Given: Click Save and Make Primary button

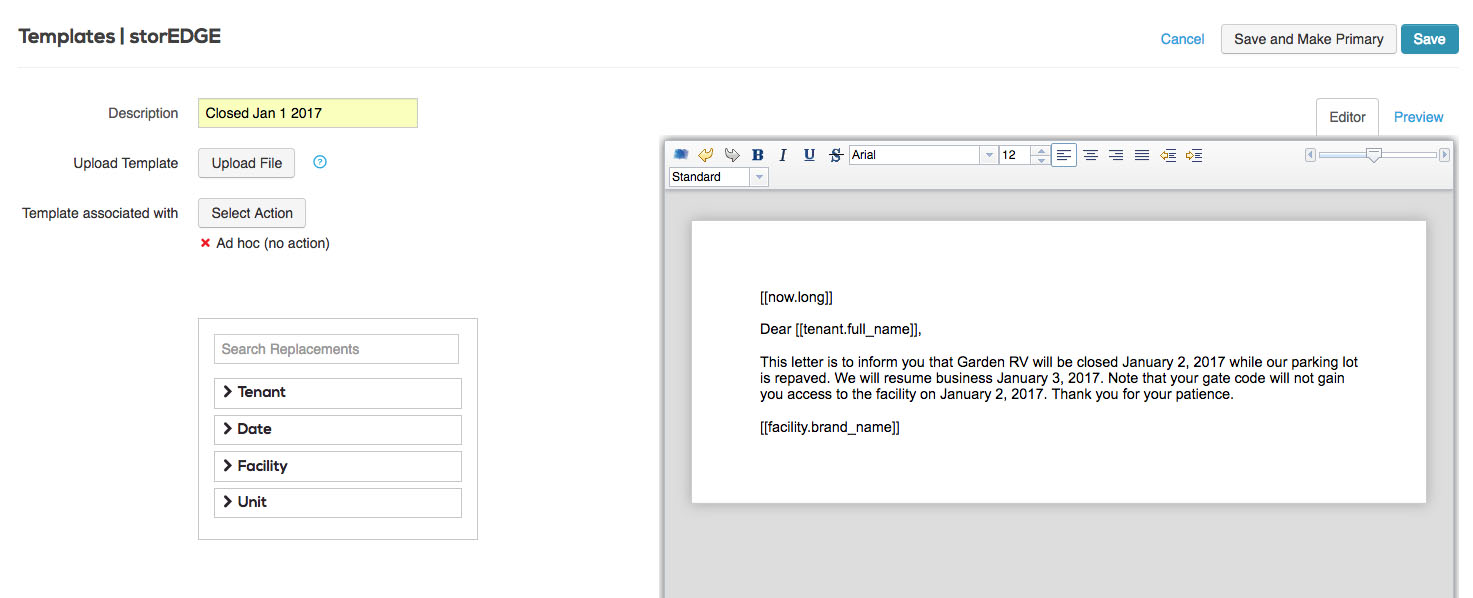Looking at the screenshot, I should [x=1308, y=39].
